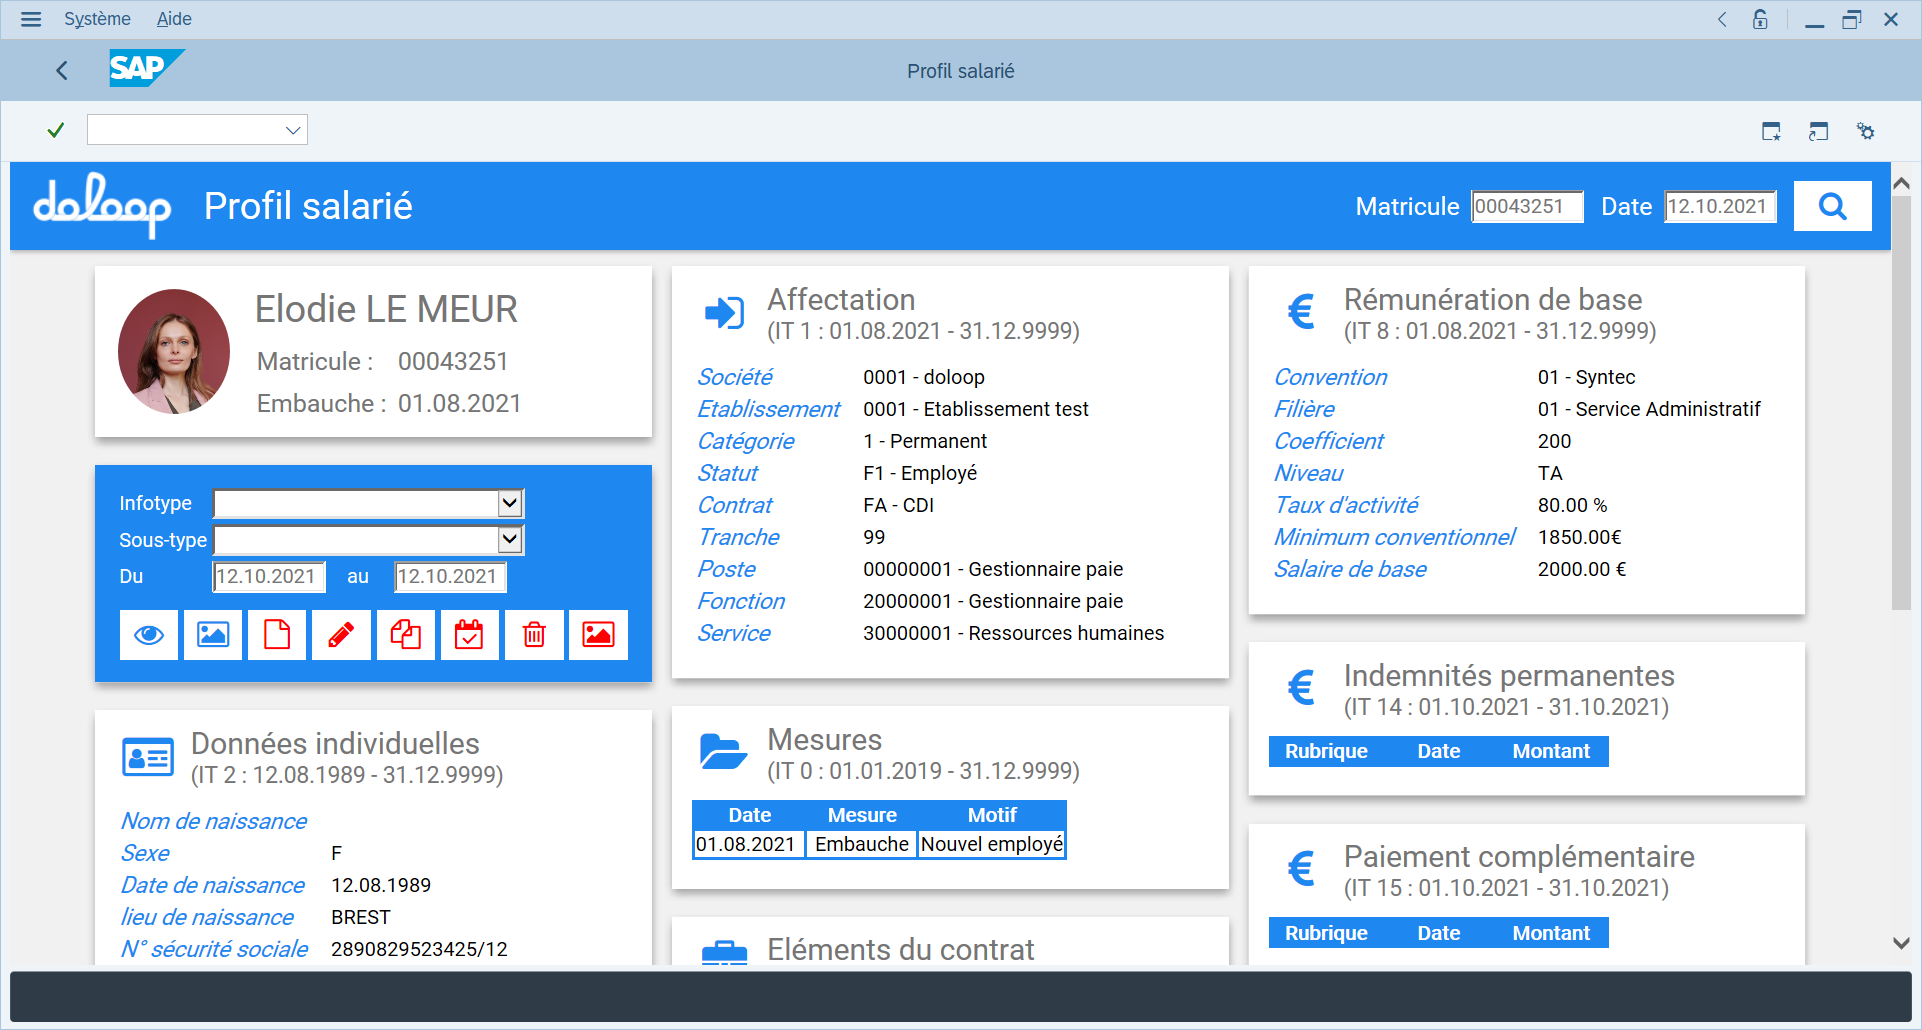
Task: Click the 01.08.2021 cell in Mesures table
Action: pyautogui.click(x=748, y=845)
